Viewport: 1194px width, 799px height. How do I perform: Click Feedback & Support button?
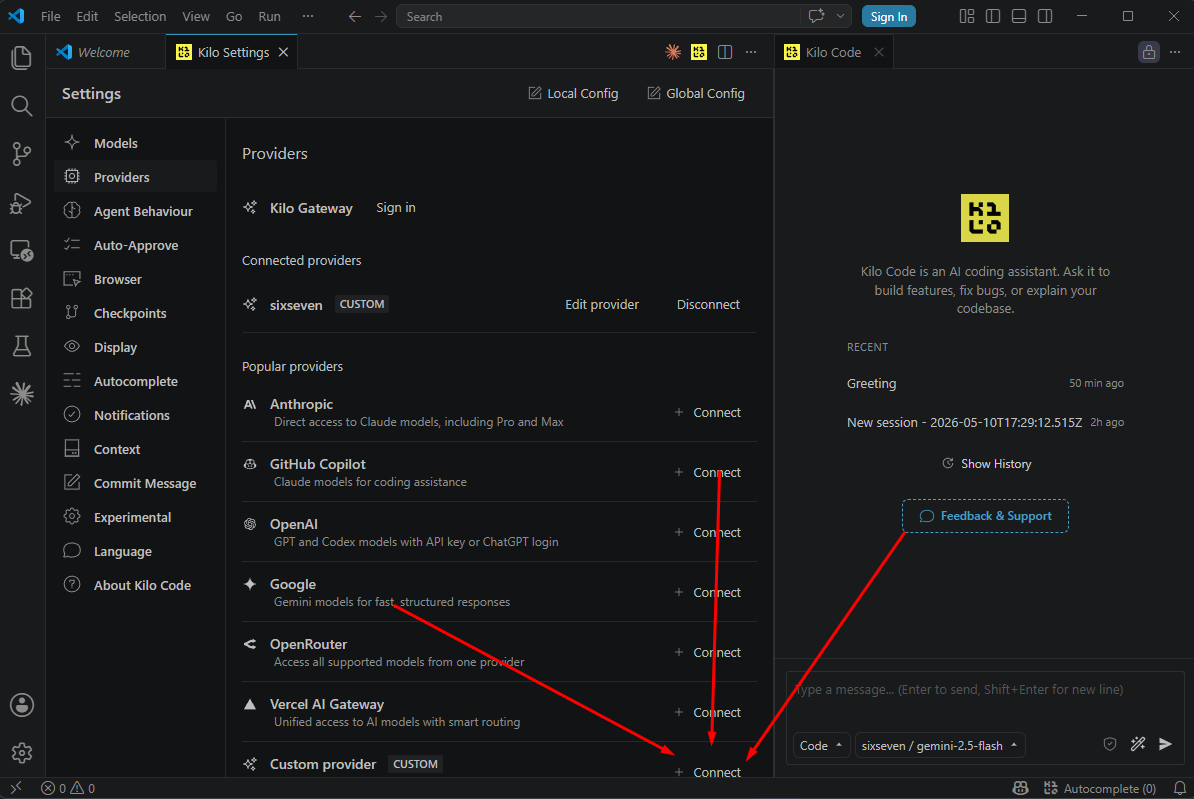(x=985, y=516)
